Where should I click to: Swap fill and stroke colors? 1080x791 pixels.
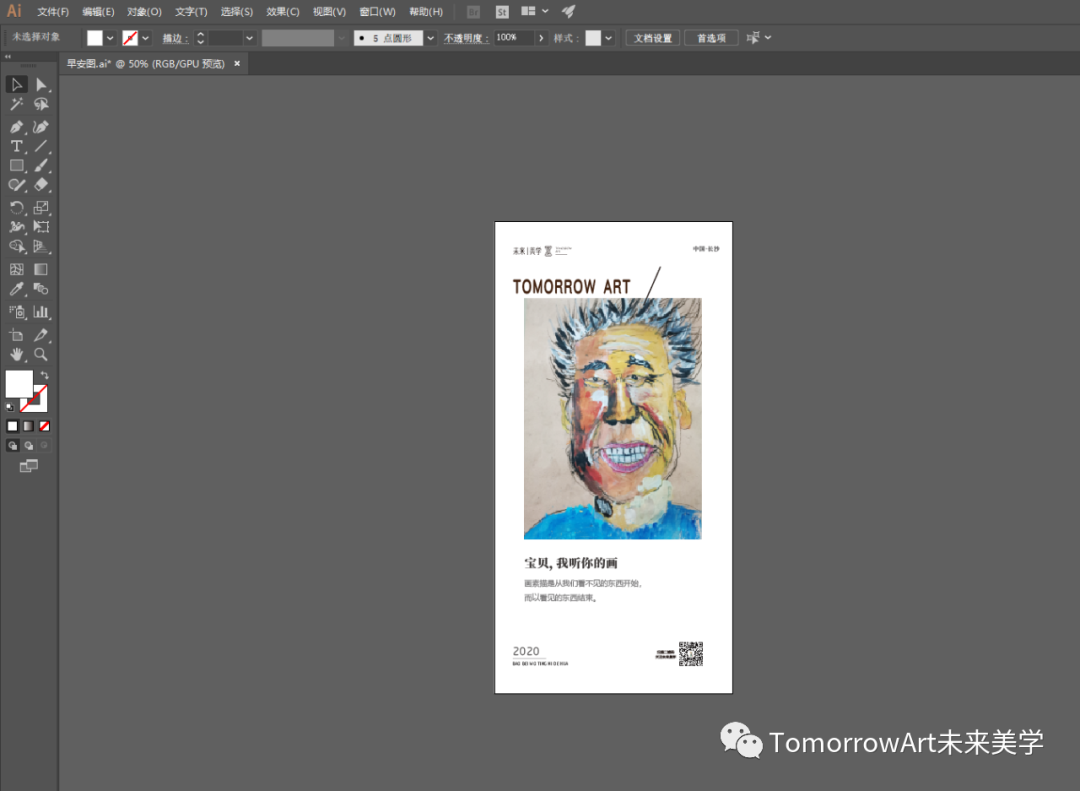coord(44,376)
